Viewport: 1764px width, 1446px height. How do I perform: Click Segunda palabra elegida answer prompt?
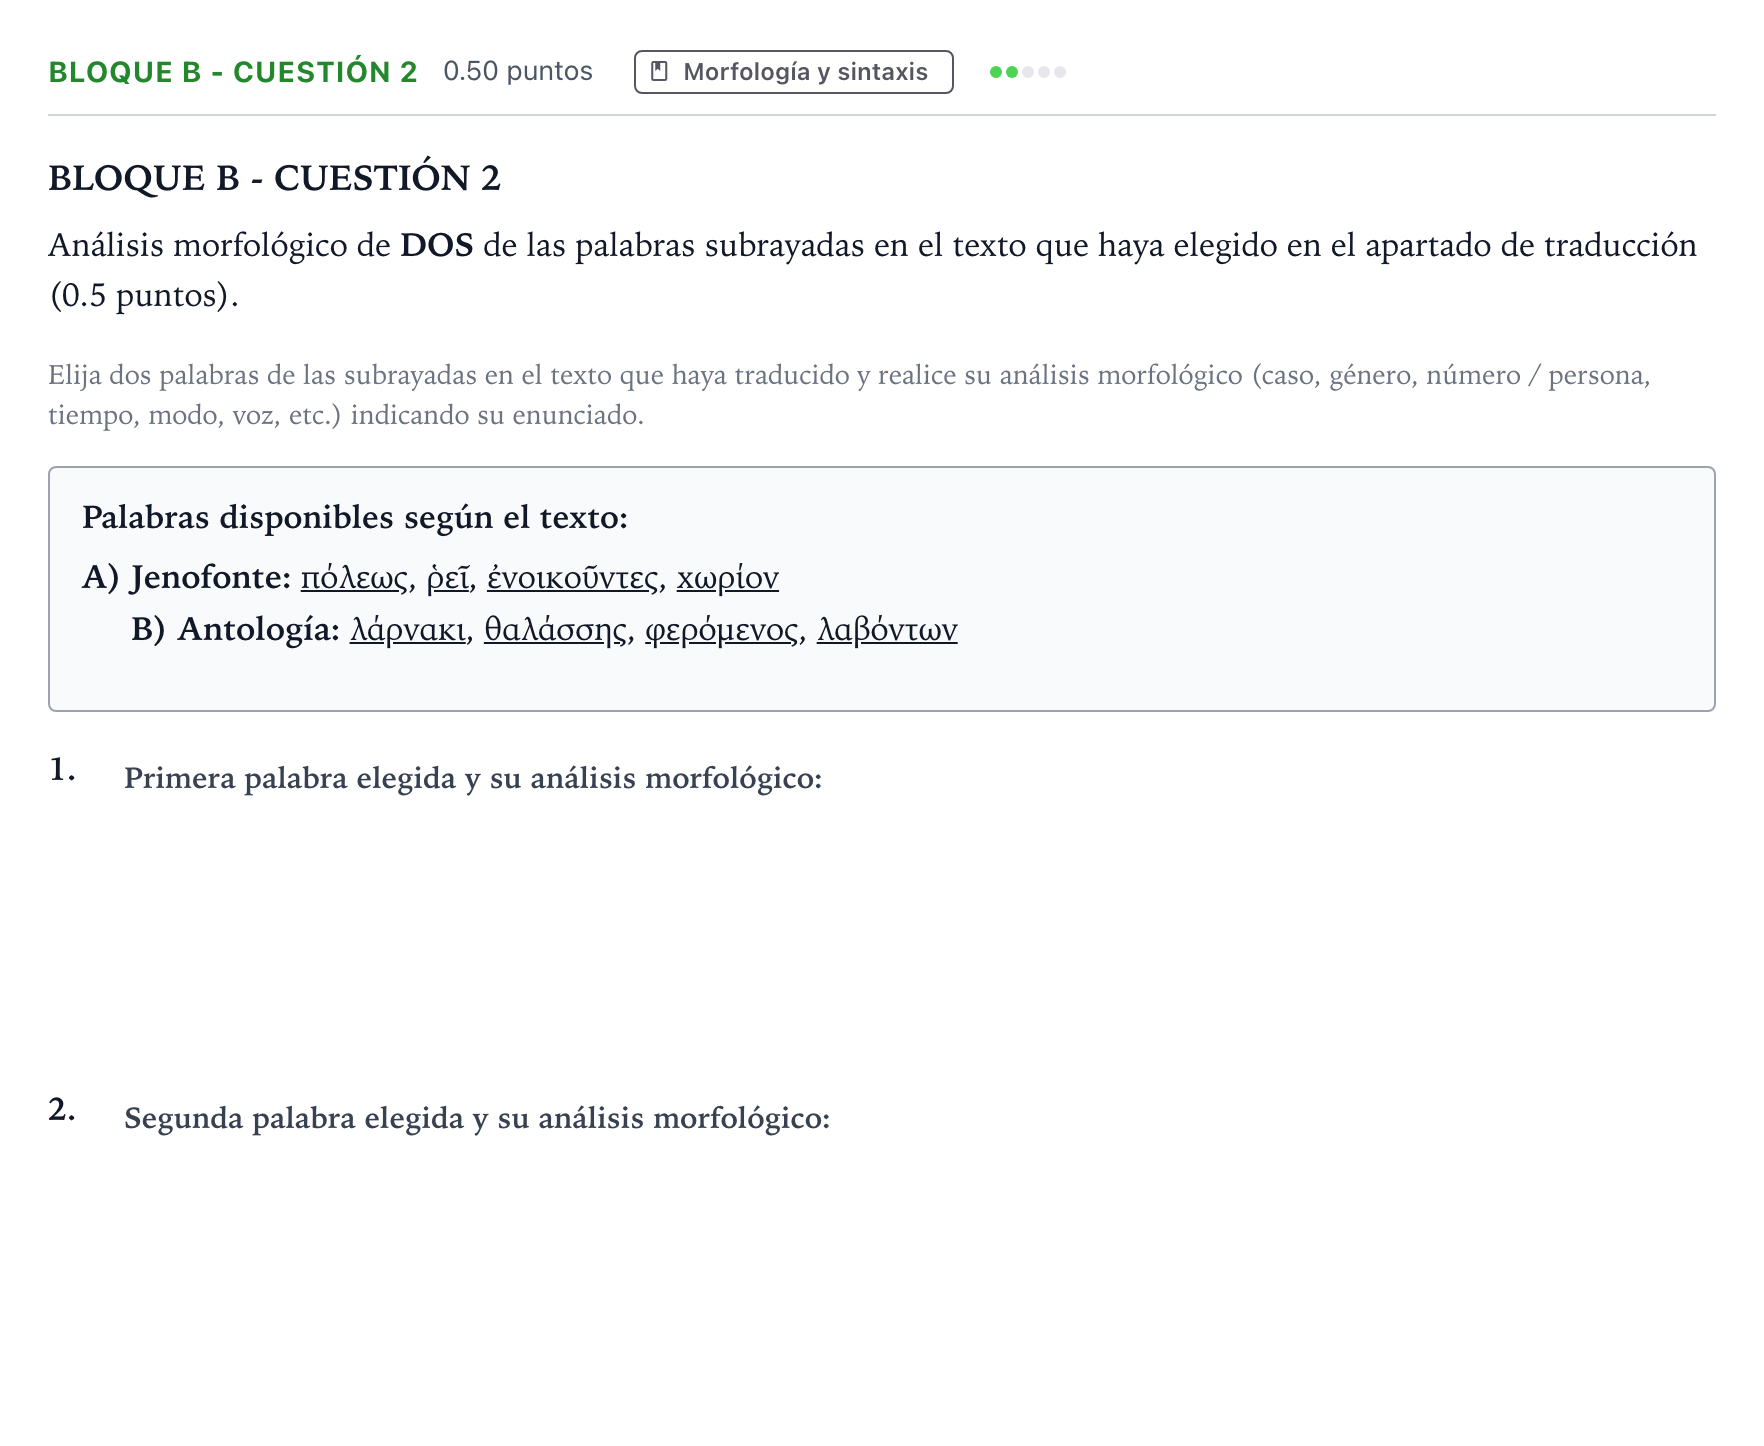(x=477, y=1118)
